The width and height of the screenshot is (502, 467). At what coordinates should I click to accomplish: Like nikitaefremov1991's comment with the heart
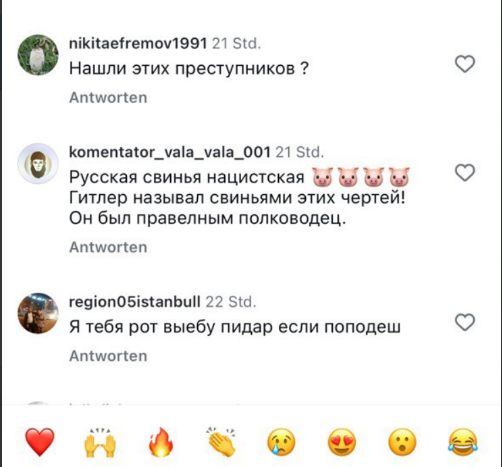coord(465,64)
